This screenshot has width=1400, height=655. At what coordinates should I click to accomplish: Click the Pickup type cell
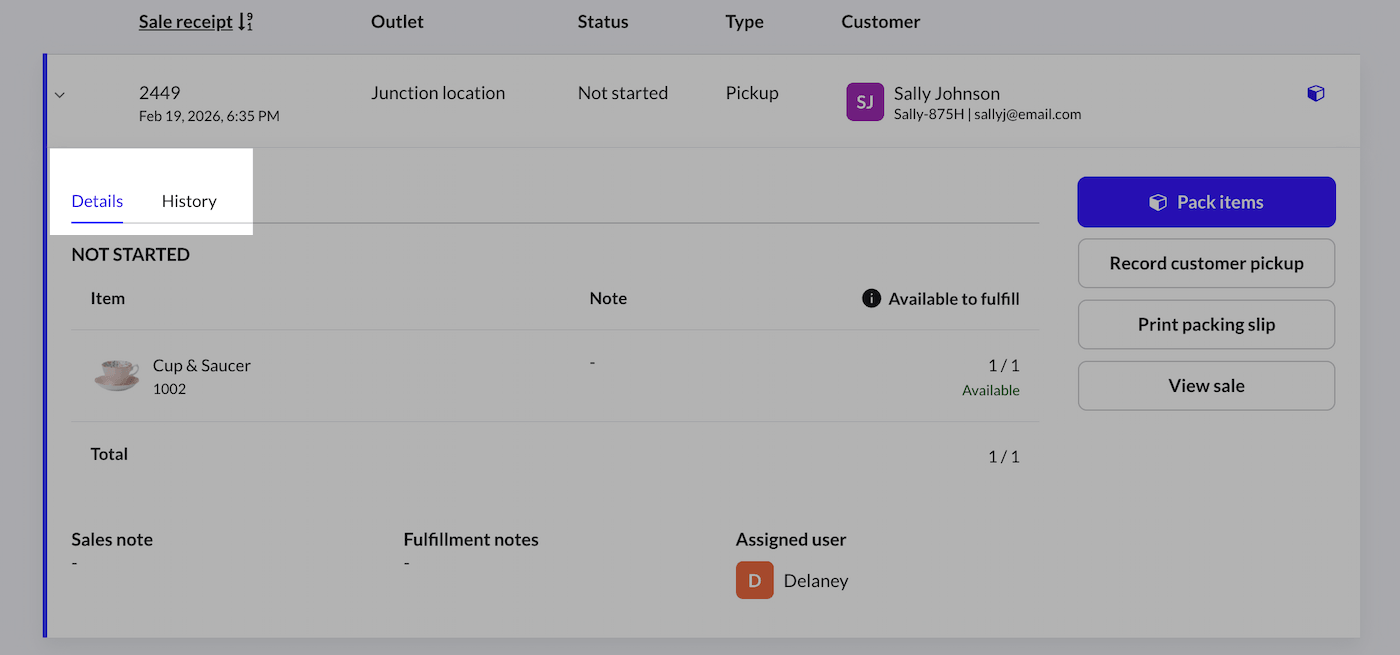coord(752,93)
